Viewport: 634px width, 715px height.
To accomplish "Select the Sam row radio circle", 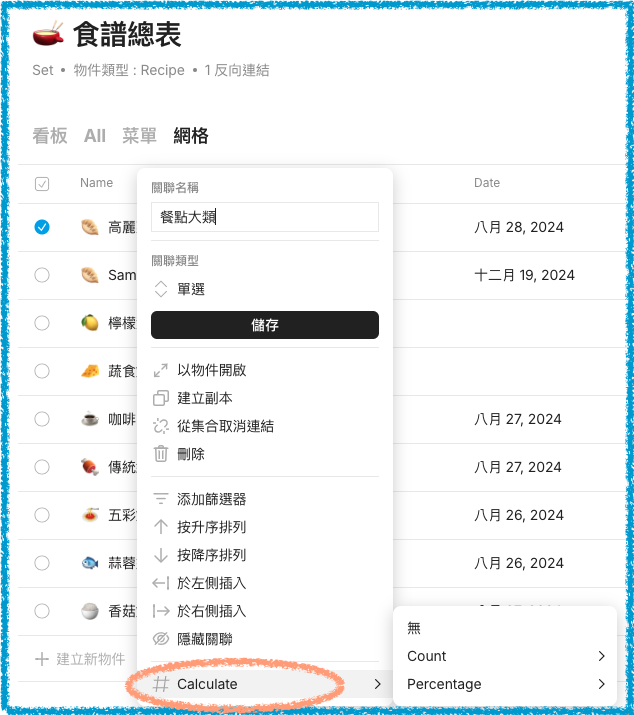I will [x=42, y=275].
